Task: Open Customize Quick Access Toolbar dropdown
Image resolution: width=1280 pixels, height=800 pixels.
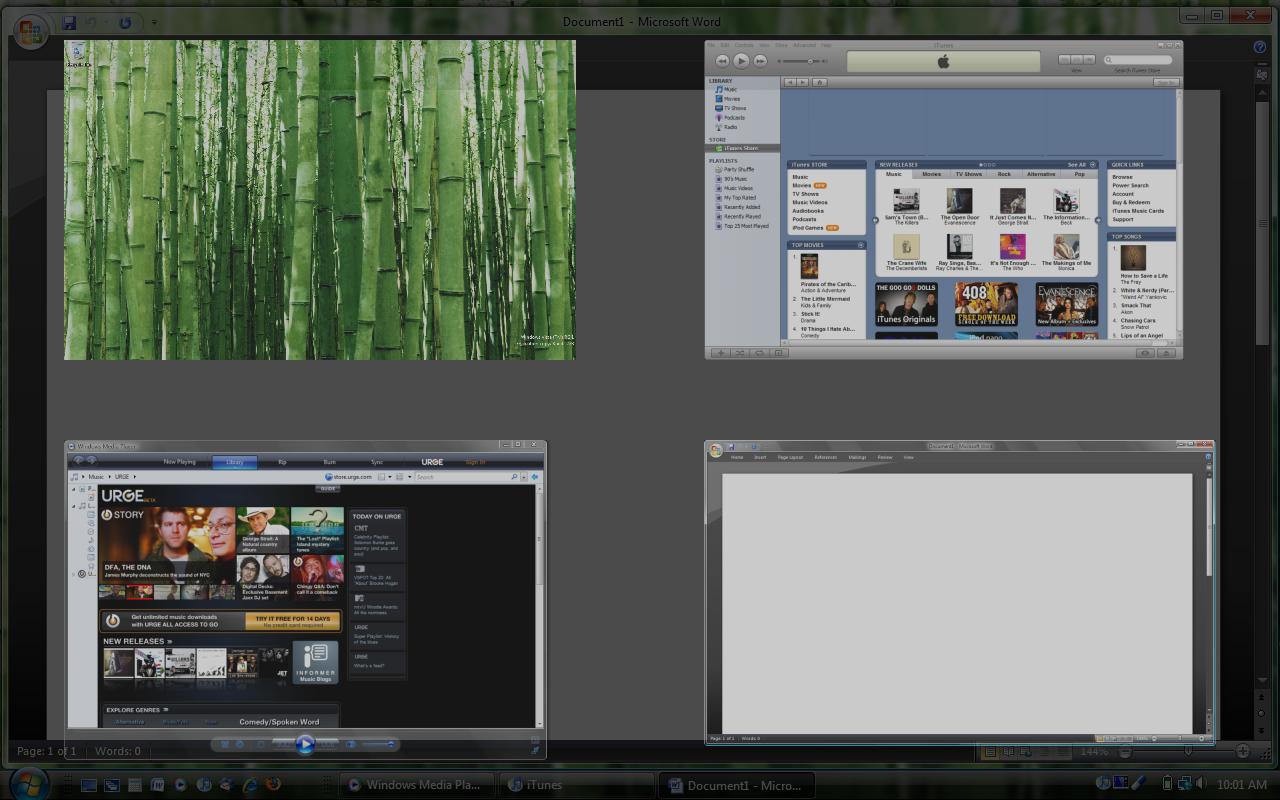Action: pyautogui.click(x=154, y=22)
